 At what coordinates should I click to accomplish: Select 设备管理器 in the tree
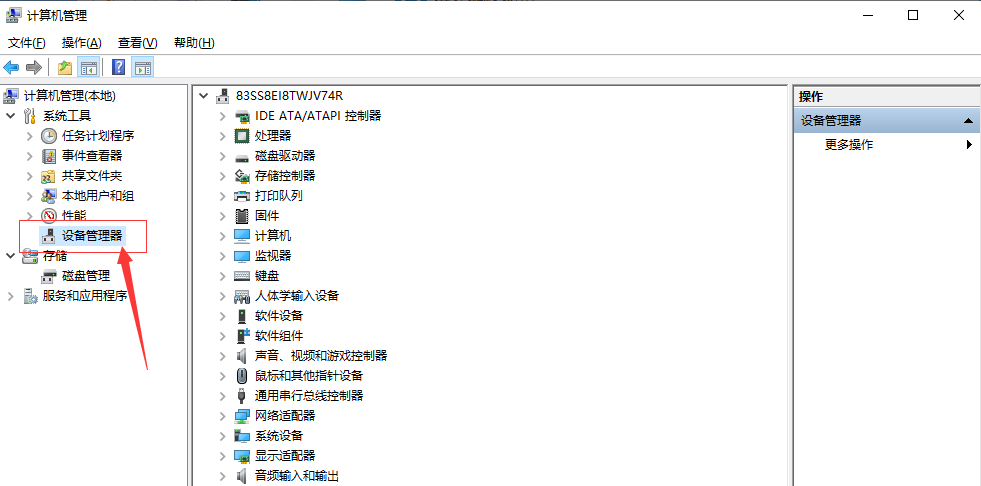coord(91,235)
